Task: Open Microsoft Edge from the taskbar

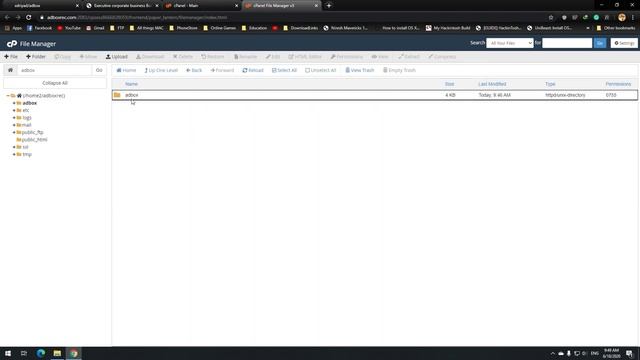Action: [40, 353]
